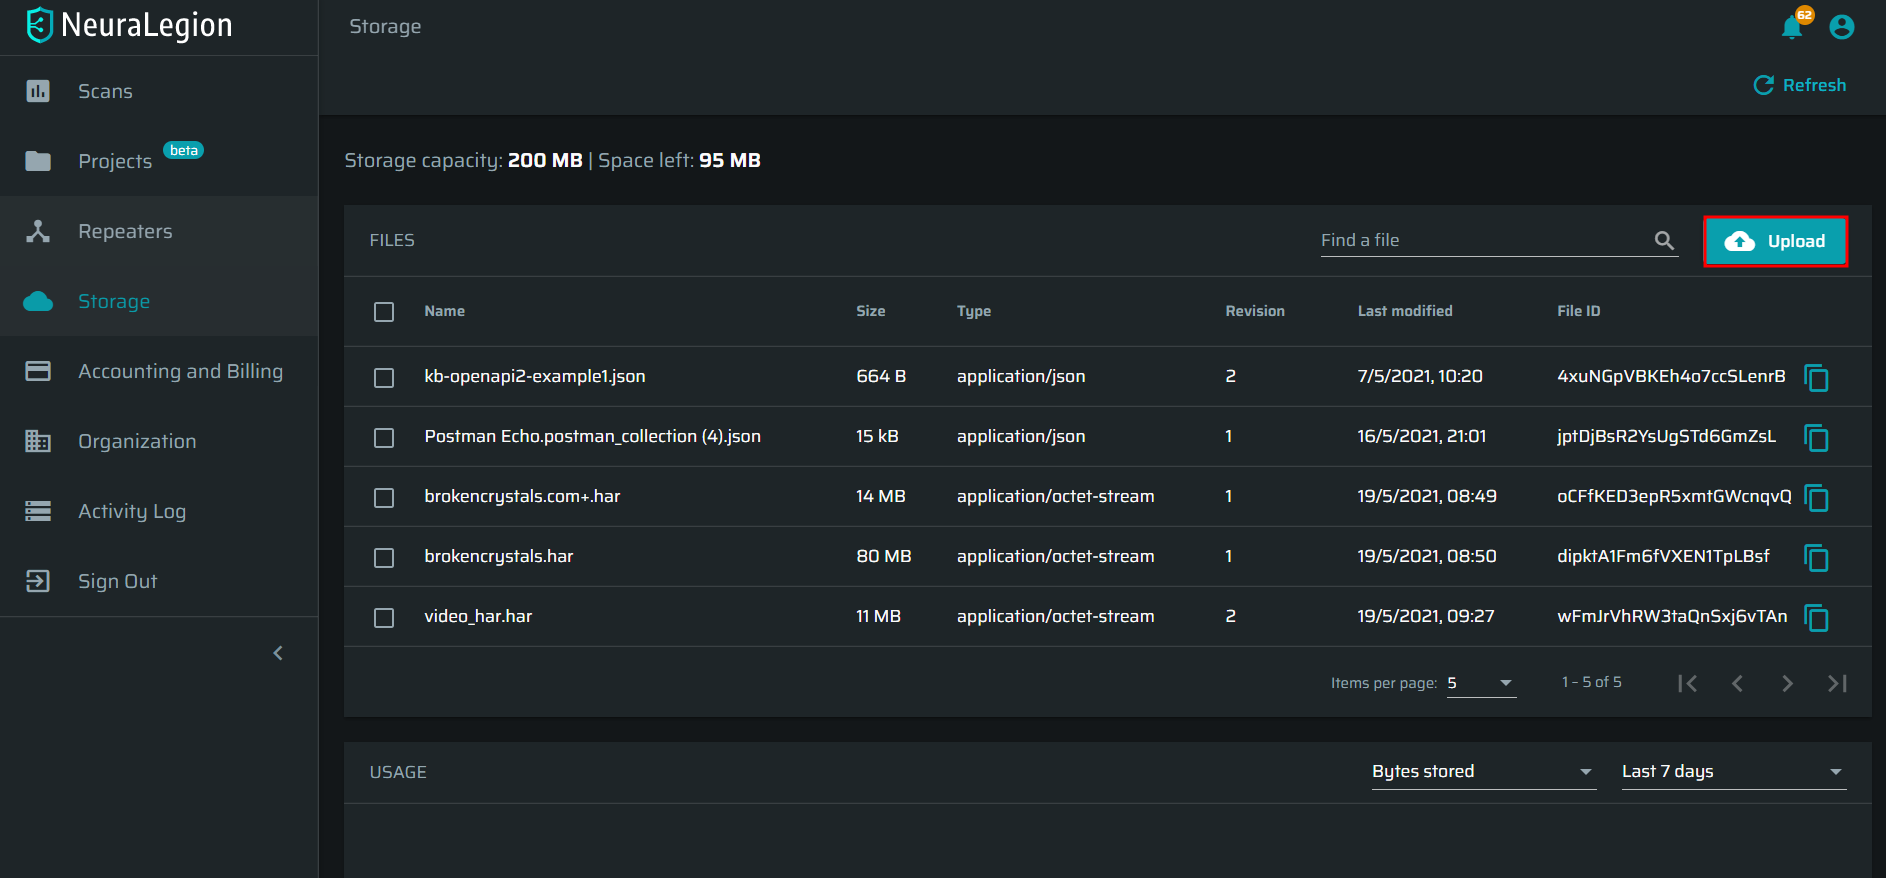This screenshot has height=878, width=1886.
Task: Go to previous page of files
Action: click(x=1737, y=683)
